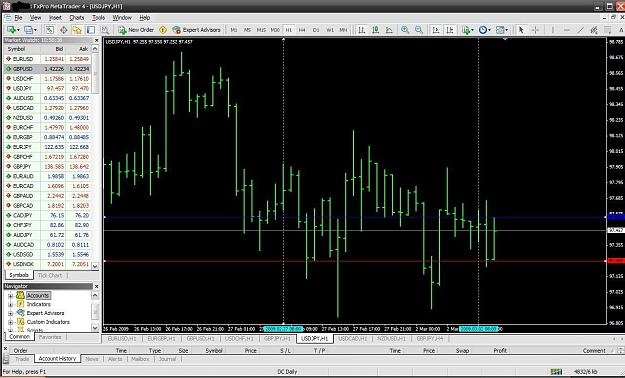This screenshot has width=625, height=378.
Task: Set chart to line chart mode
Action: tap(389, 30)
